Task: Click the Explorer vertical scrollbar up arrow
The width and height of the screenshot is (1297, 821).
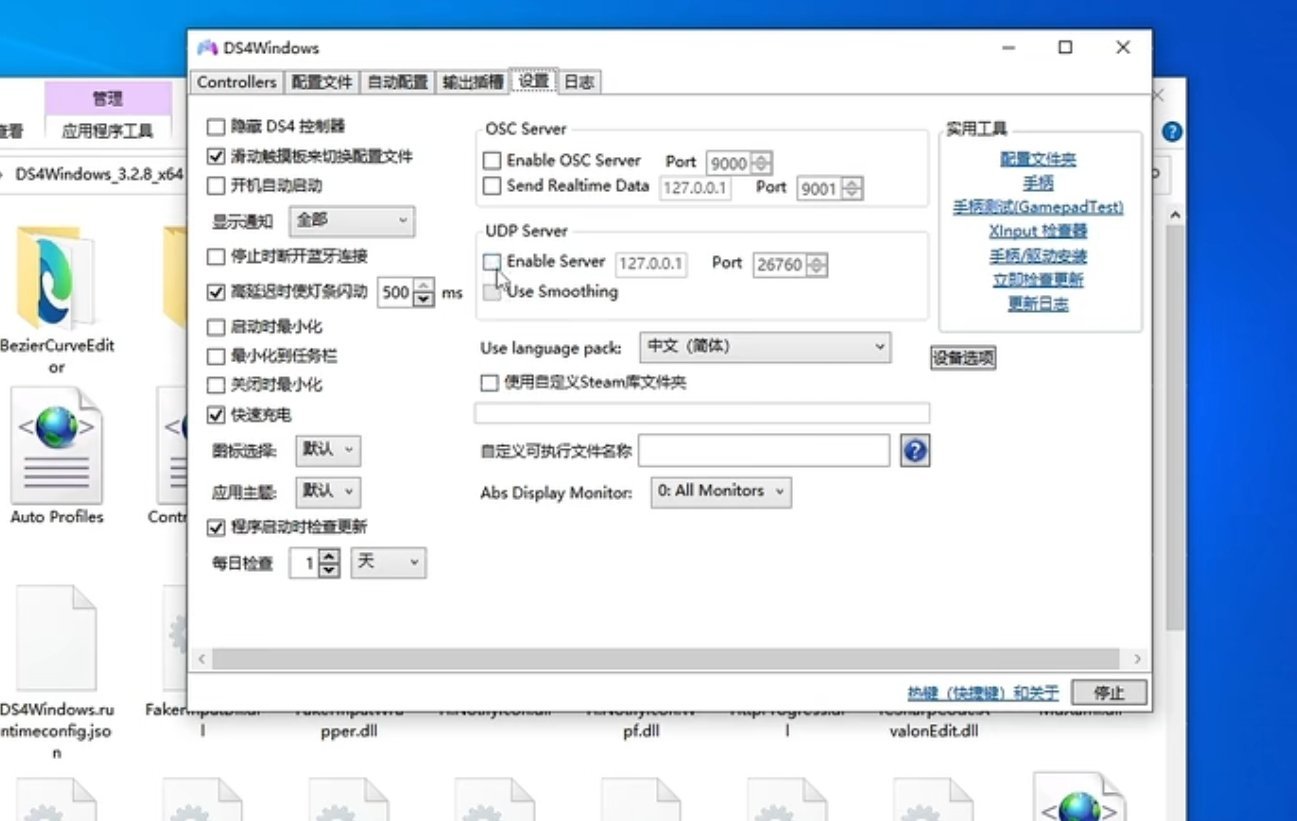Action: click(x=1175, y=215)
